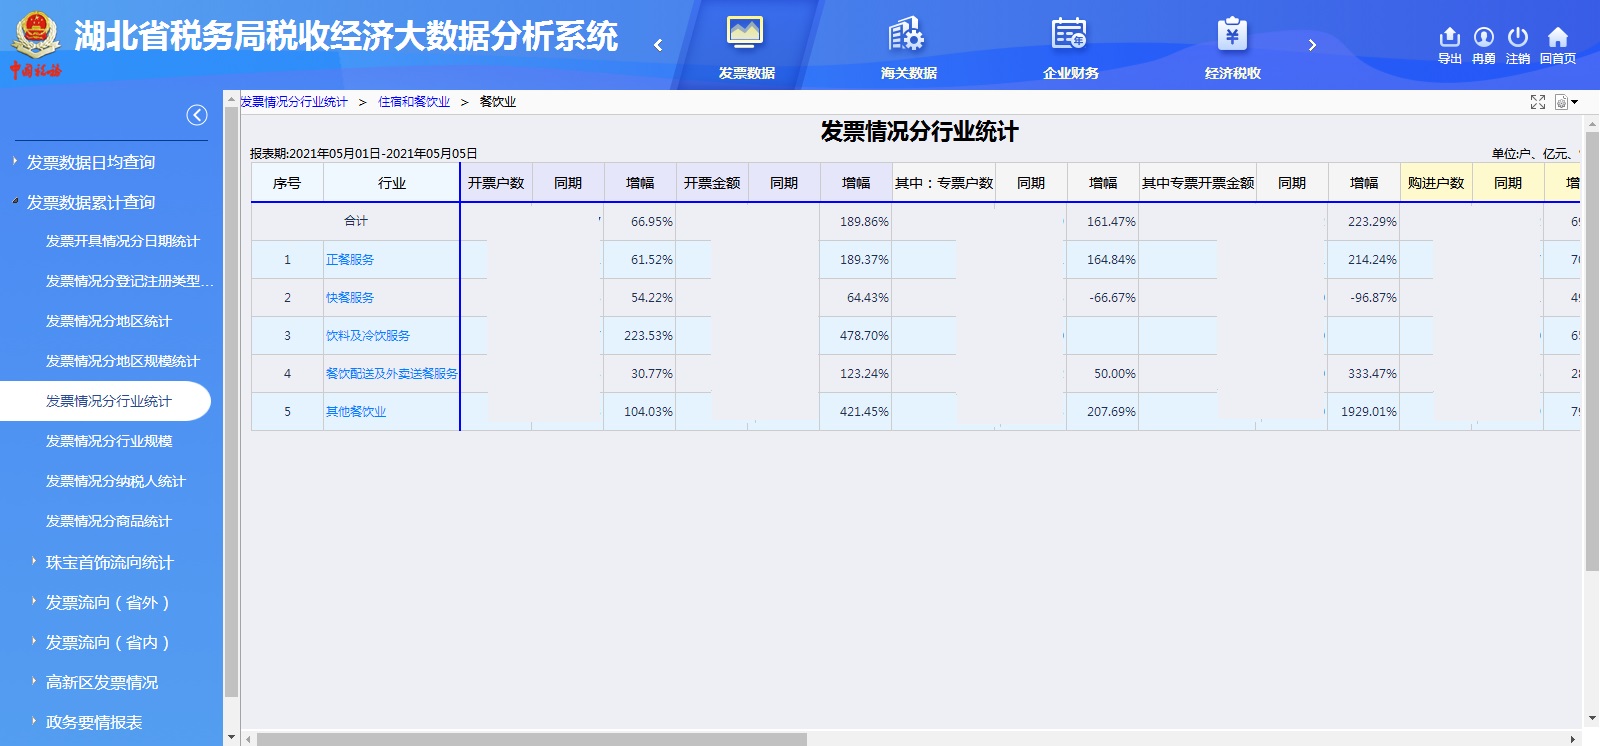Open 餐饮配送及外卖送餐服务 link
The image size is (1600, 746).
tap(392, 374)
